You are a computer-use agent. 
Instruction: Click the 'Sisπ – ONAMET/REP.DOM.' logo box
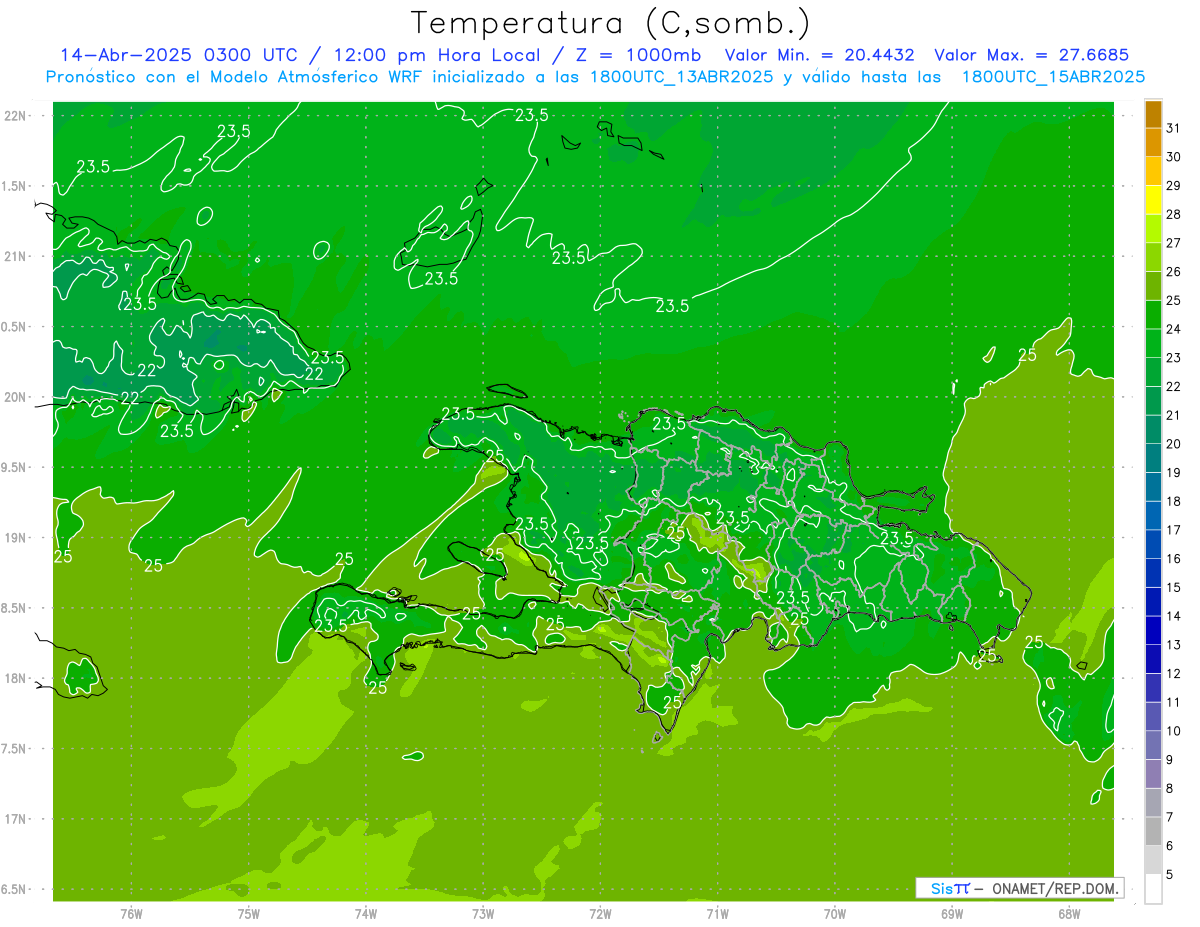[1020, 888]
